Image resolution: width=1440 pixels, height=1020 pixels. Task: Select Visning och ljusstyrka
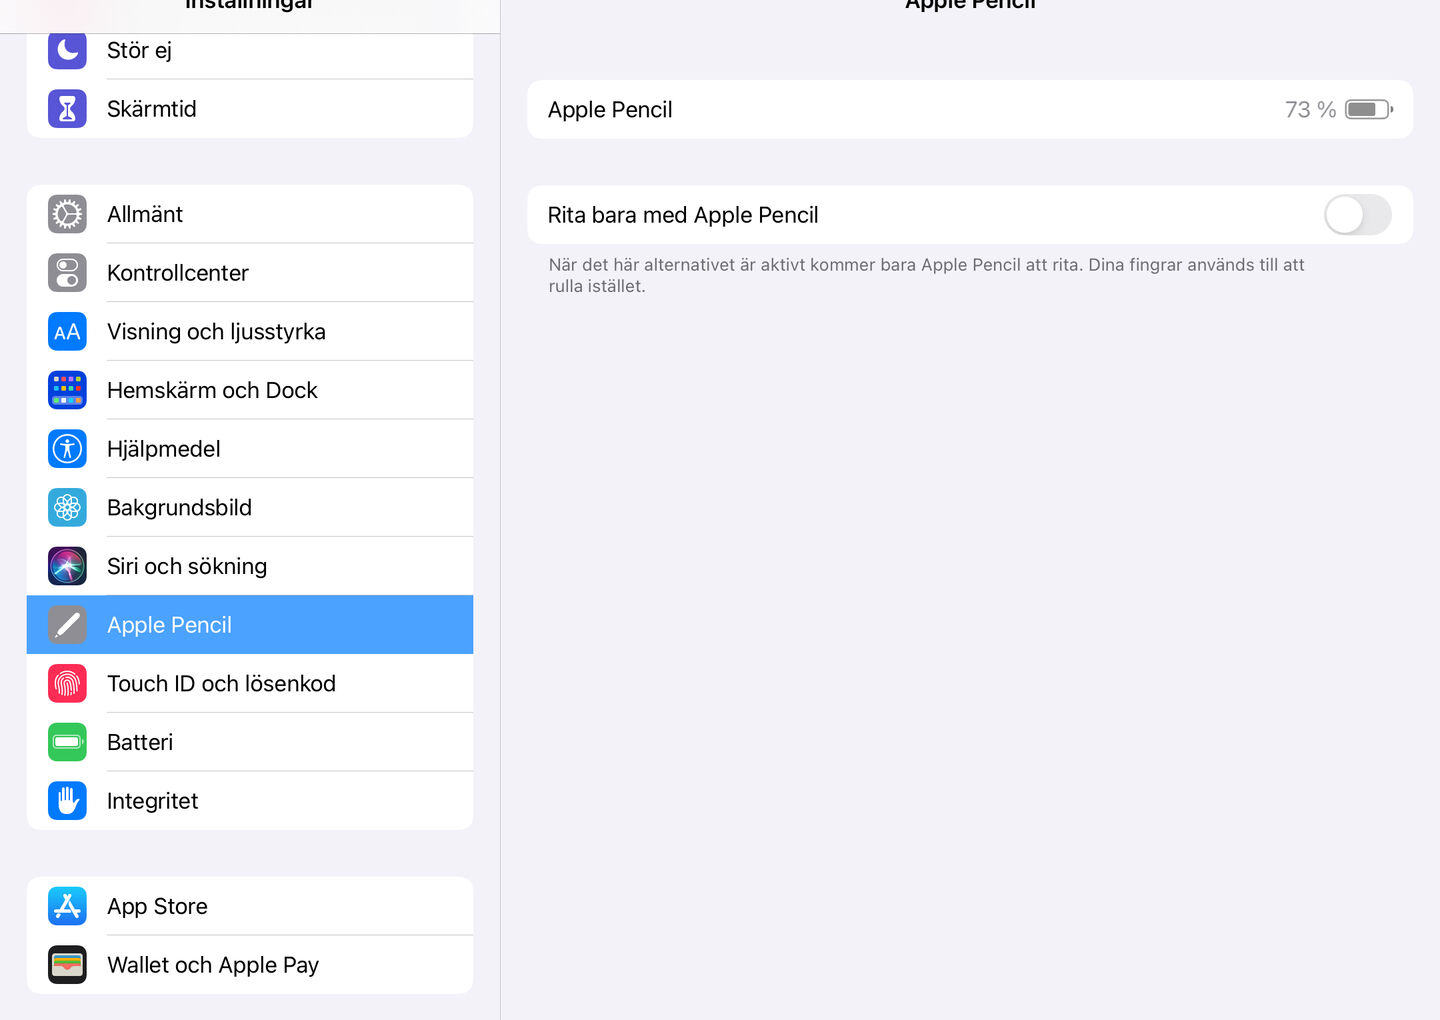click(250, 332)
